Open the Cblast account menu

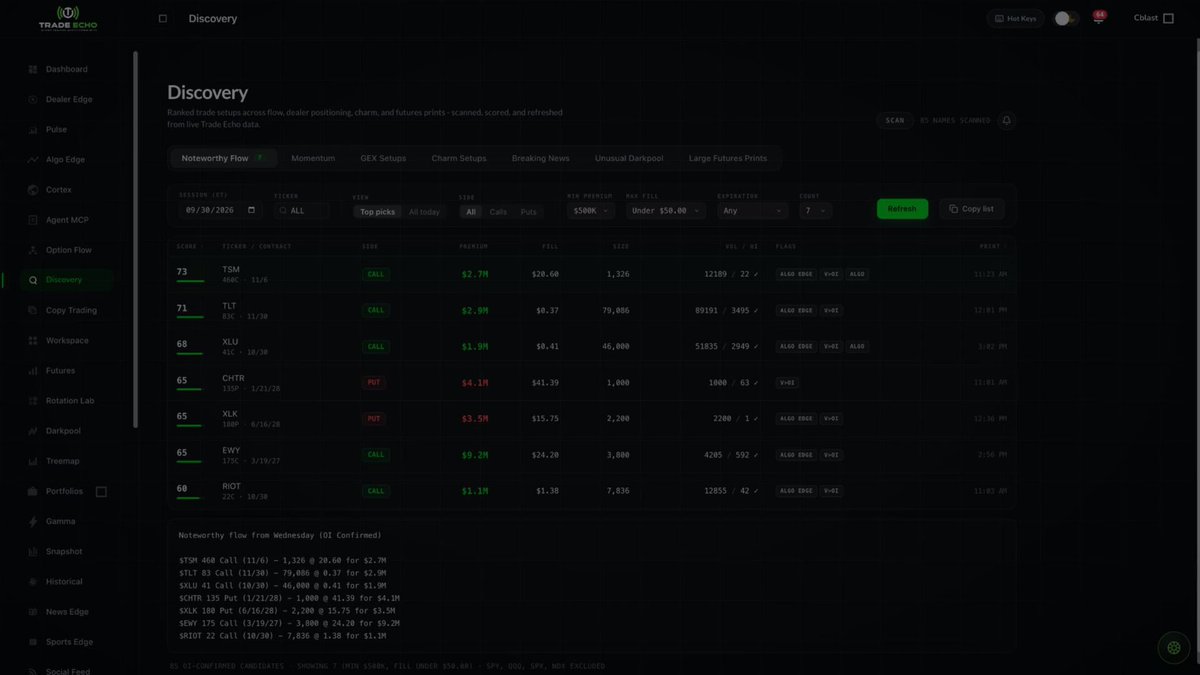click(x=1153, y=18)
